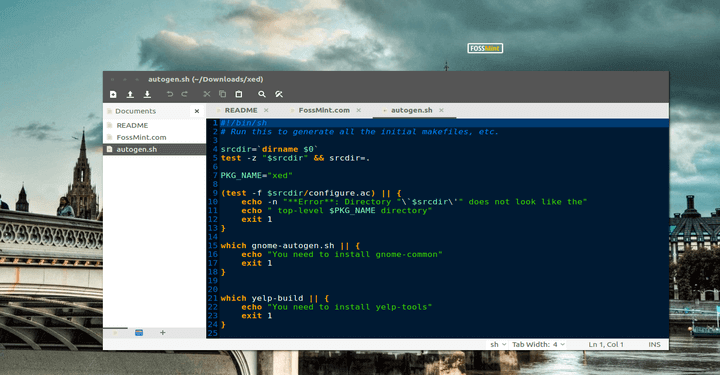Switch to the README tab
The height and width of the screenshot is (375, 720).
tap(241, 110)
